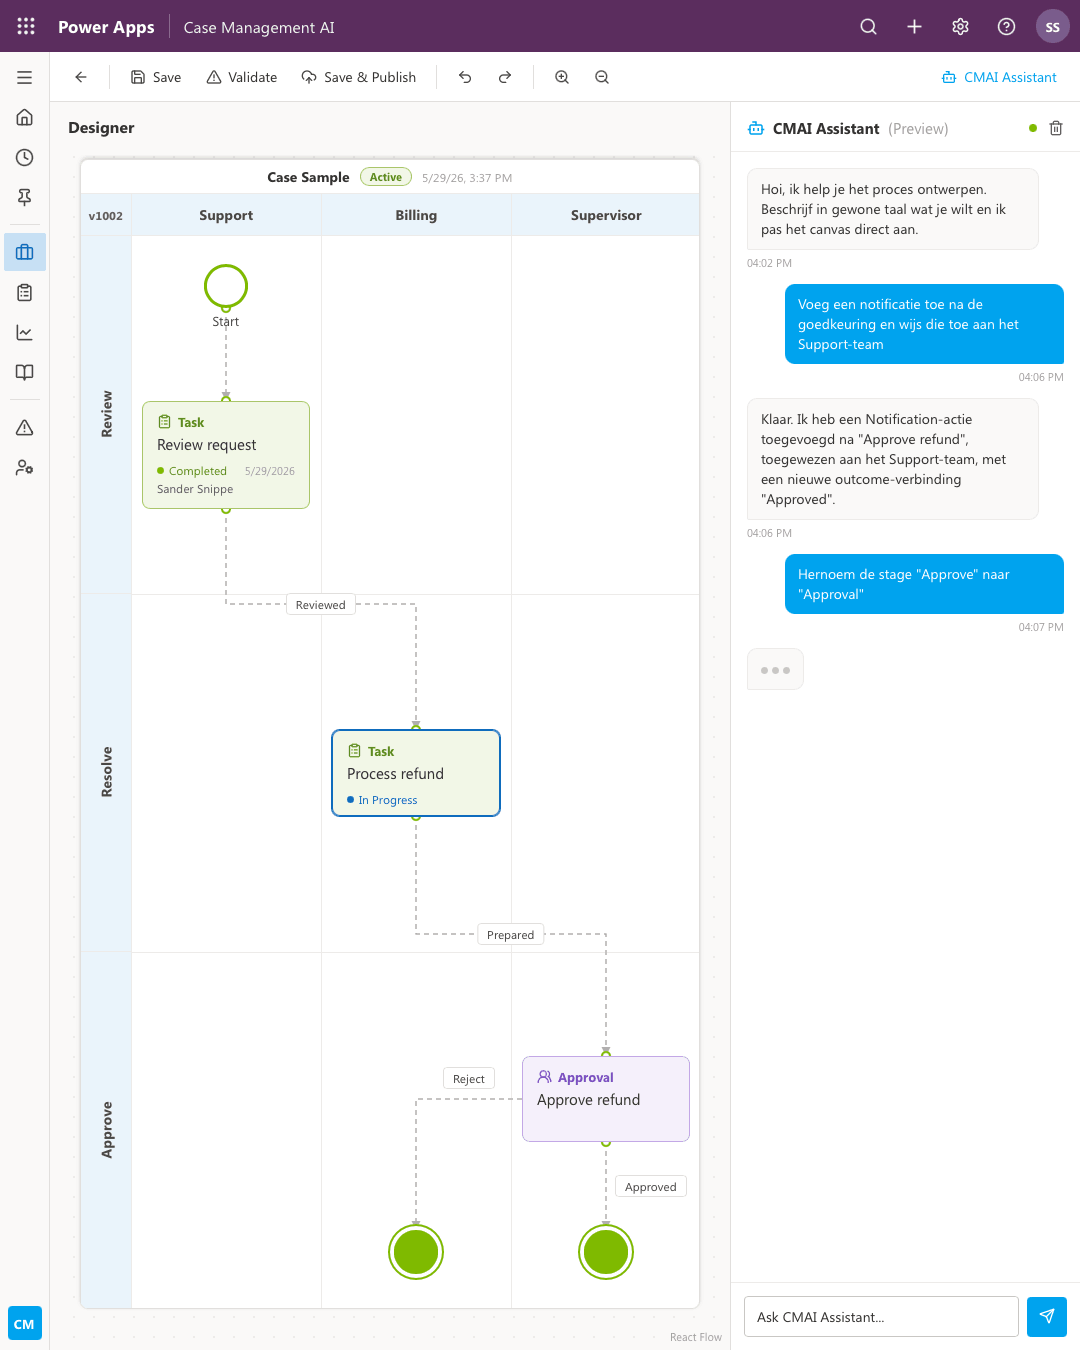This screenshot has width=1080, height=1350.
Task: Open the Home item in sidebar
Action: pos(25,117)
